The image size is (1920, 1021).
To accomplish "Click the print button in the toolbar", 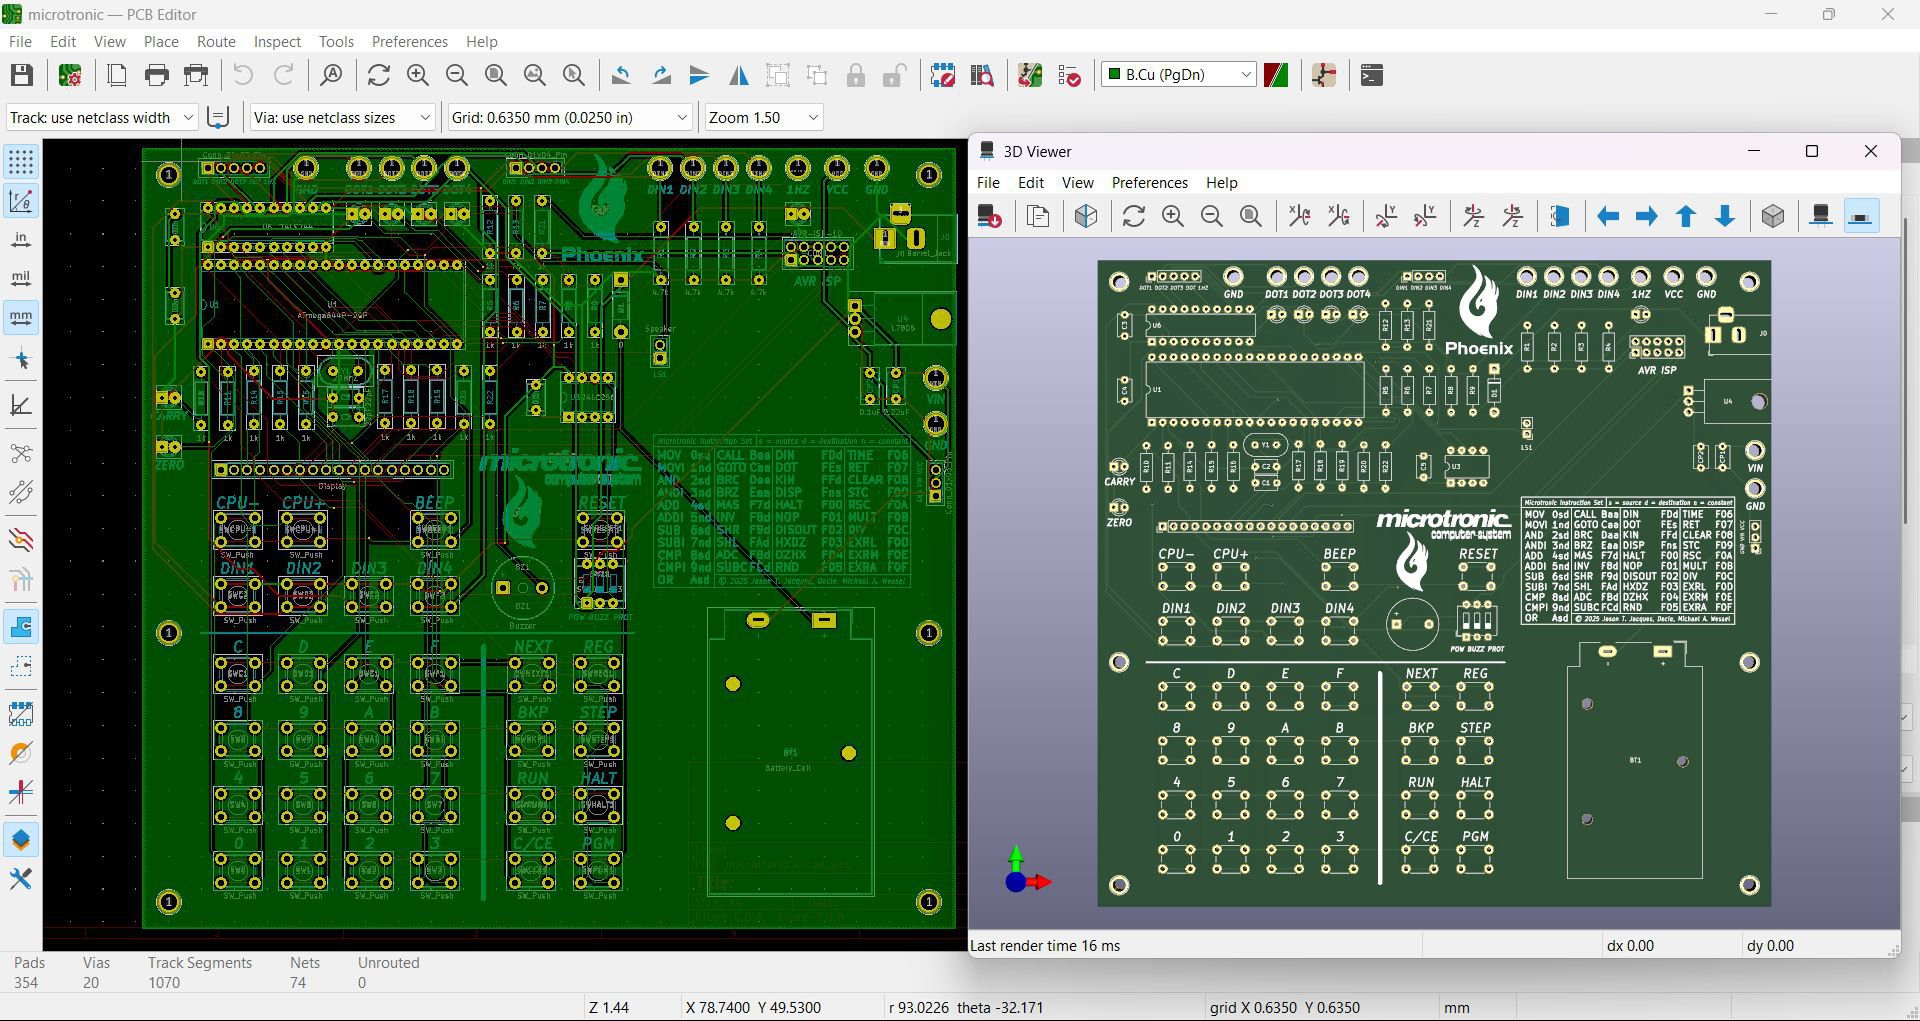I will coord(157,75).
